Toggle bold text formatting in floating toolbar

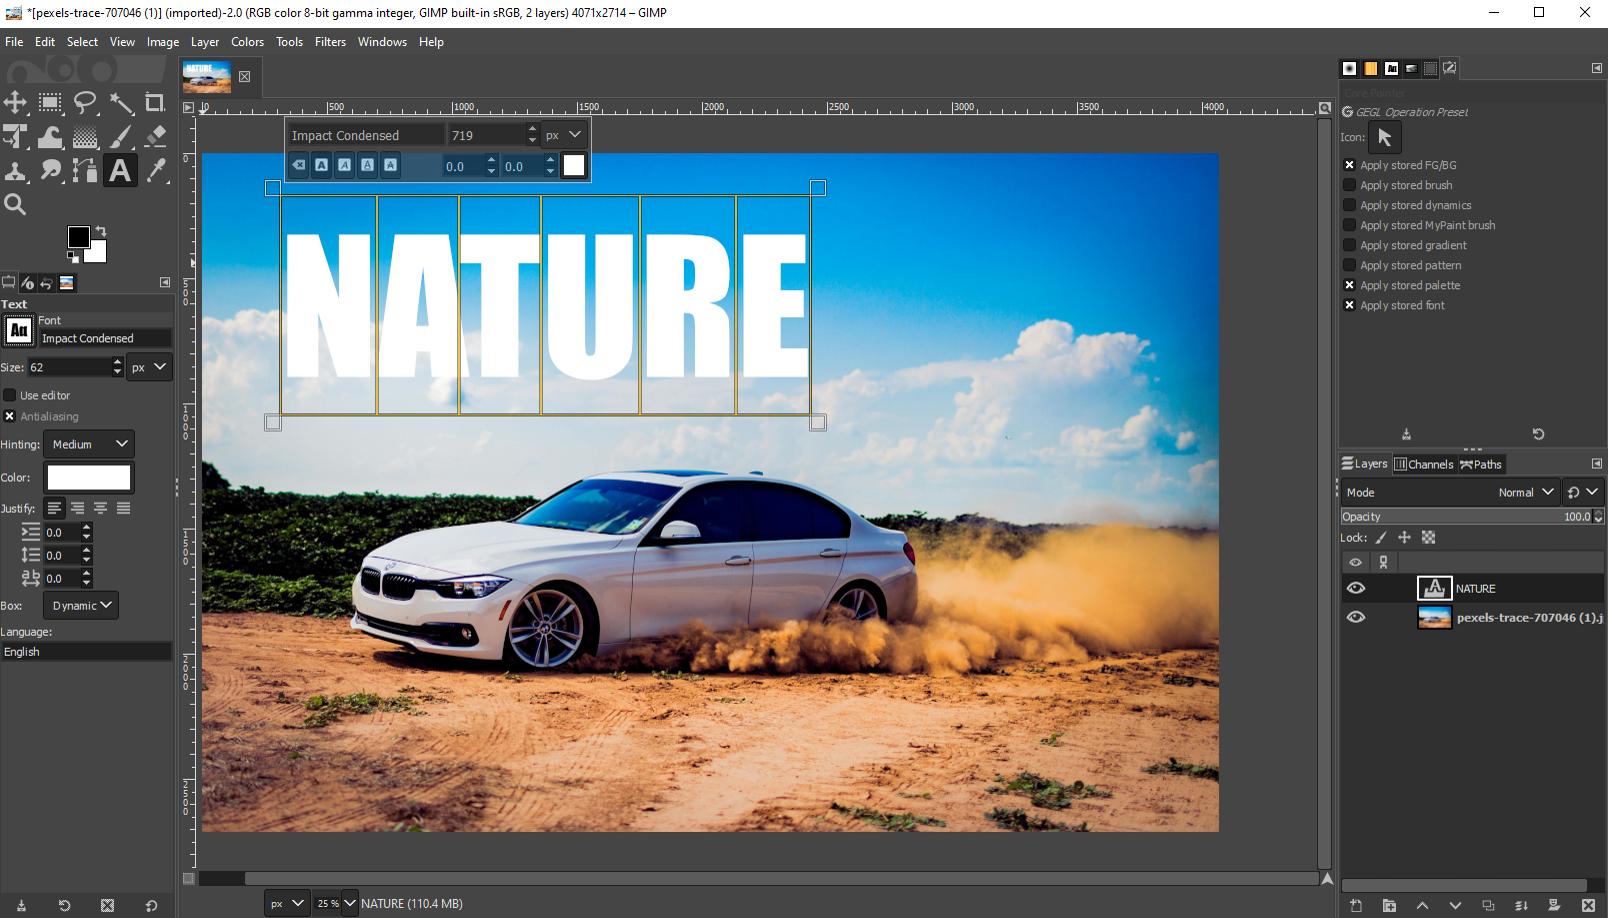pos(321,166)
